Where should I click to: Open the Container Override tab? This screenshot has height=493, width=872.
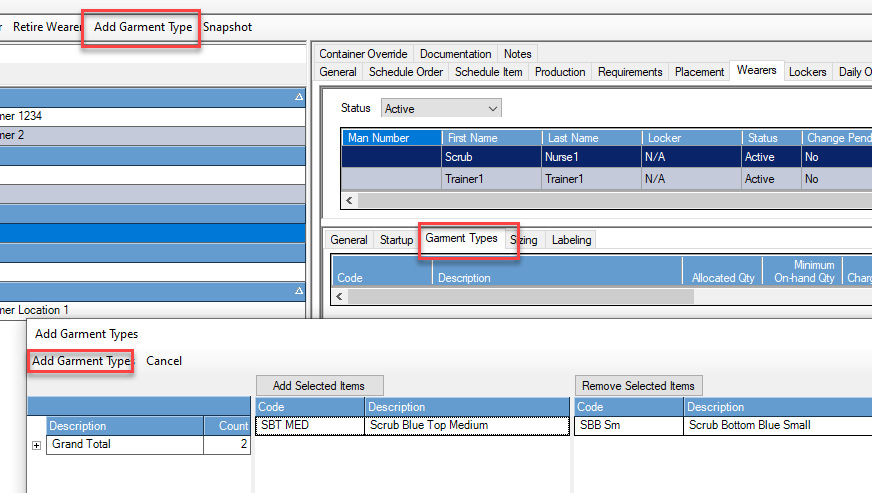[363, 54]
